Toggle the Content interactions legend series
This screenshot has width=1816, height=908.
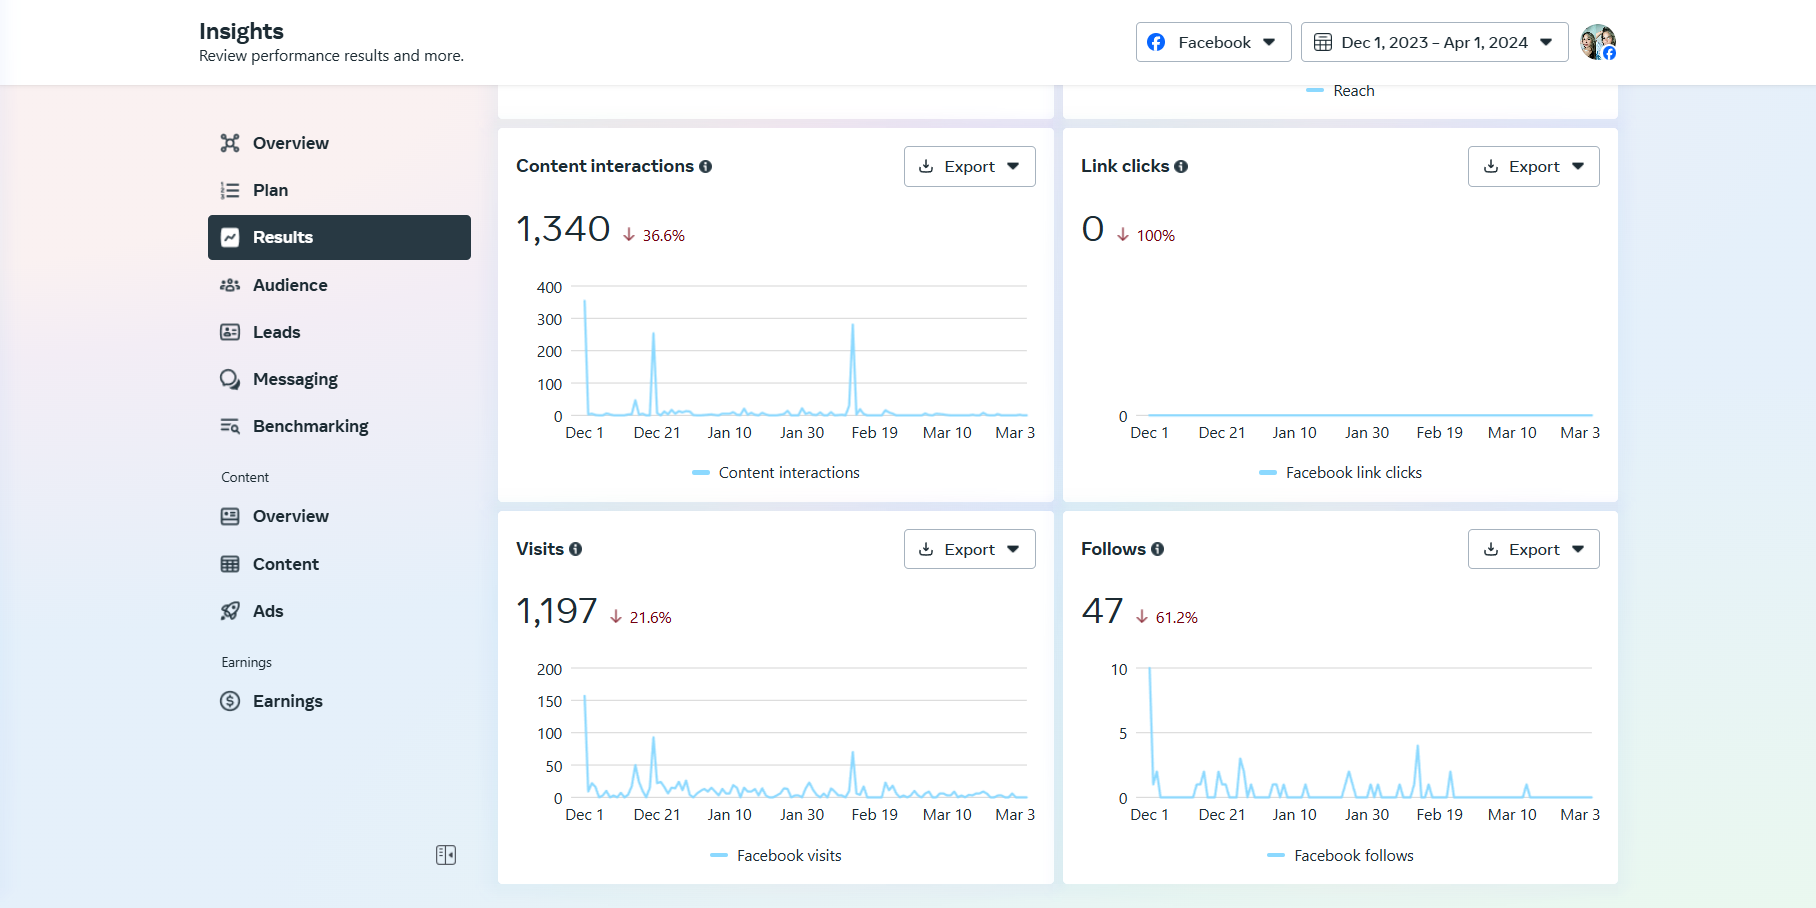pos(776,473)
